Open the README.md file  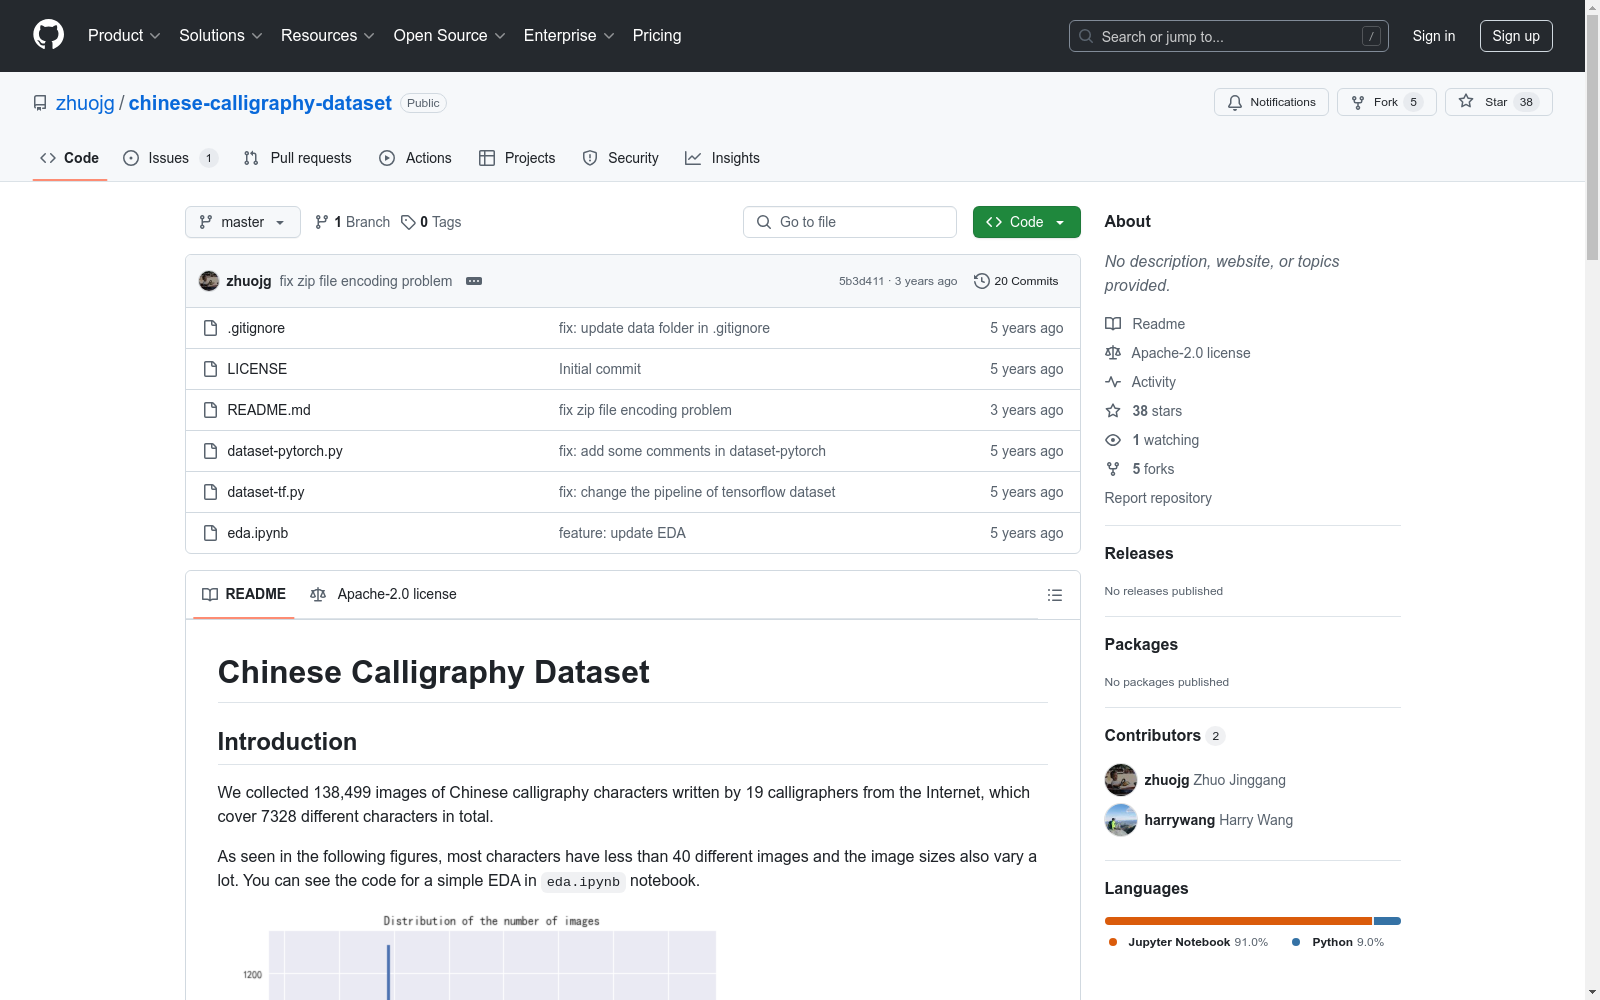point(269,410)
